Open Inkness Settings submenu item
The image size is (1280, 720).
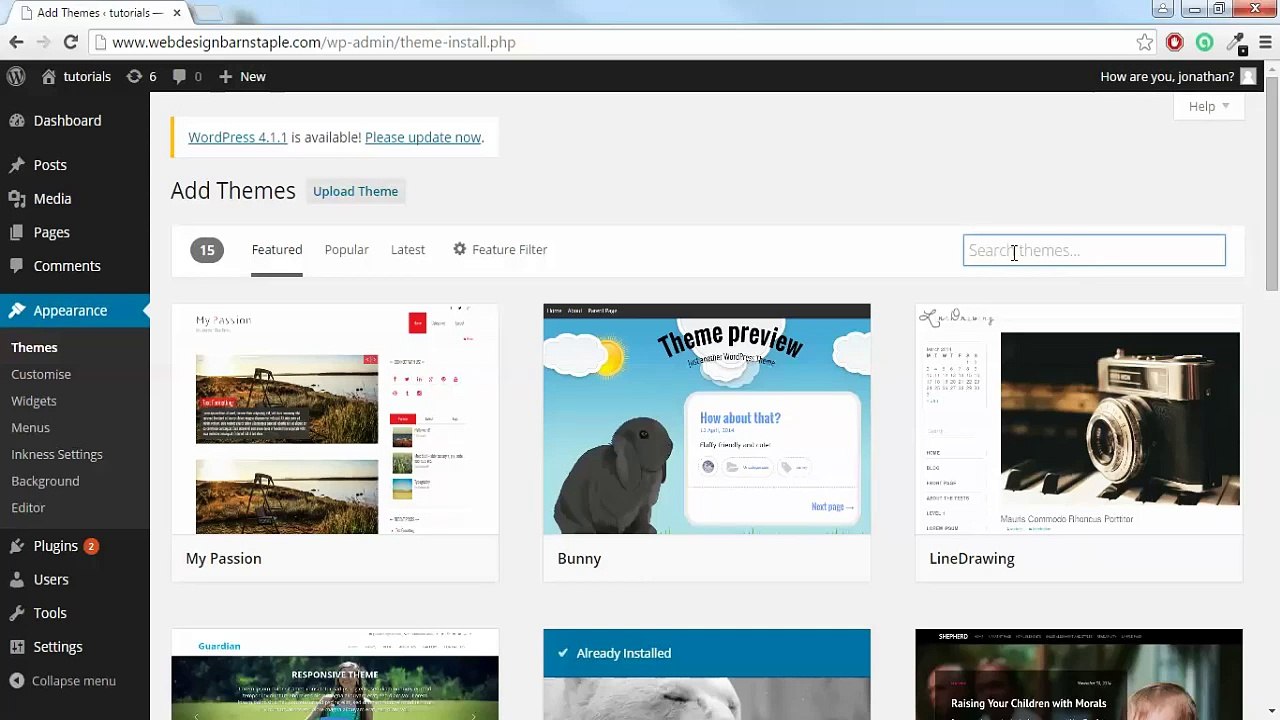click(57, 454)
